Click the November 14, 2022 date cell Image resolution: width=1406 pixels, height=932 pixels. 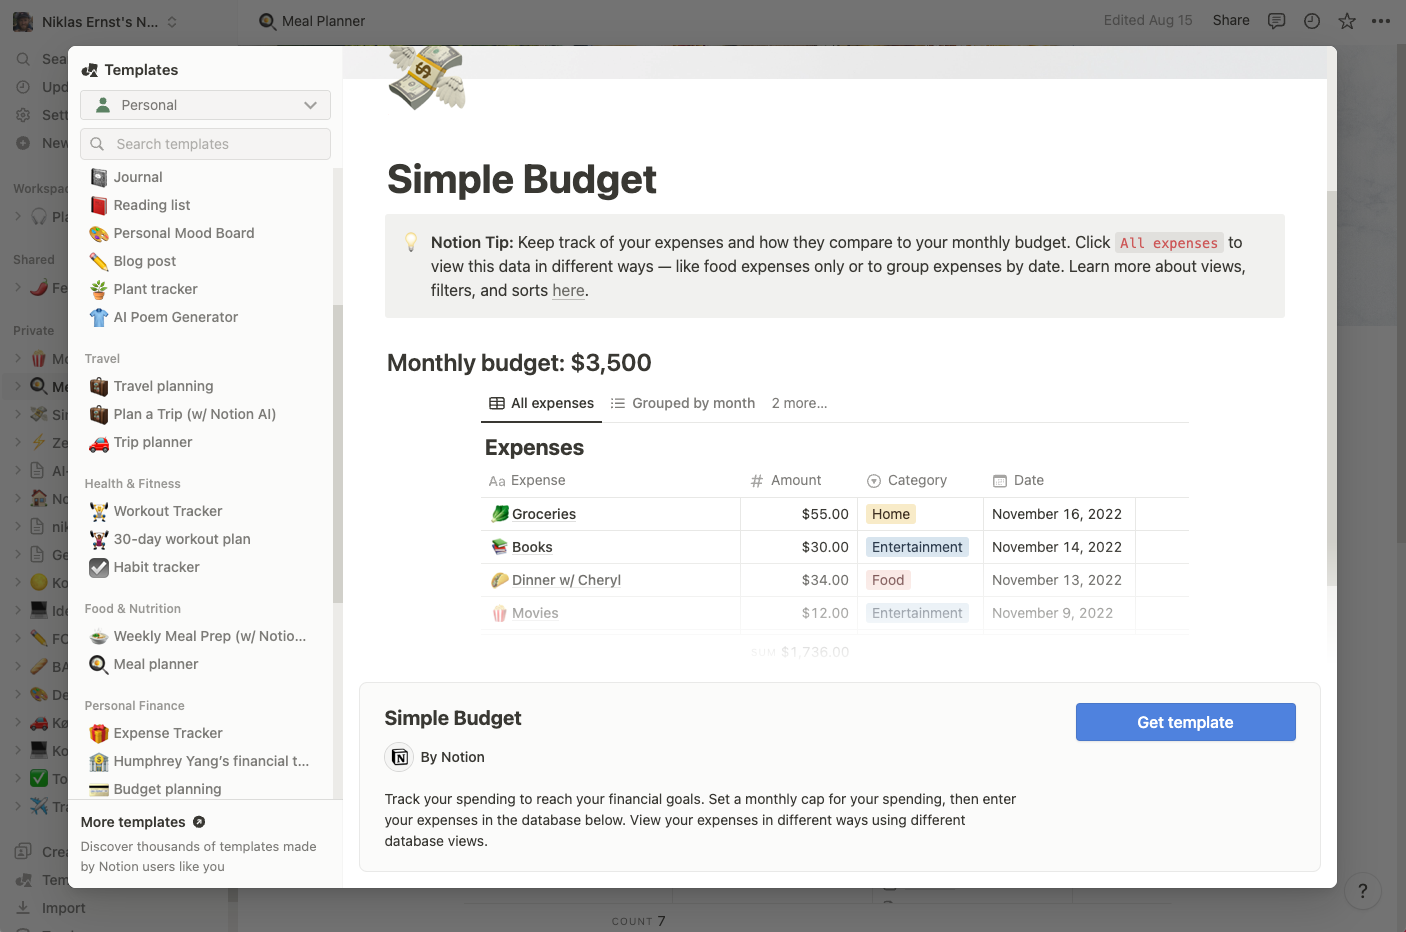pos(1059,547)
